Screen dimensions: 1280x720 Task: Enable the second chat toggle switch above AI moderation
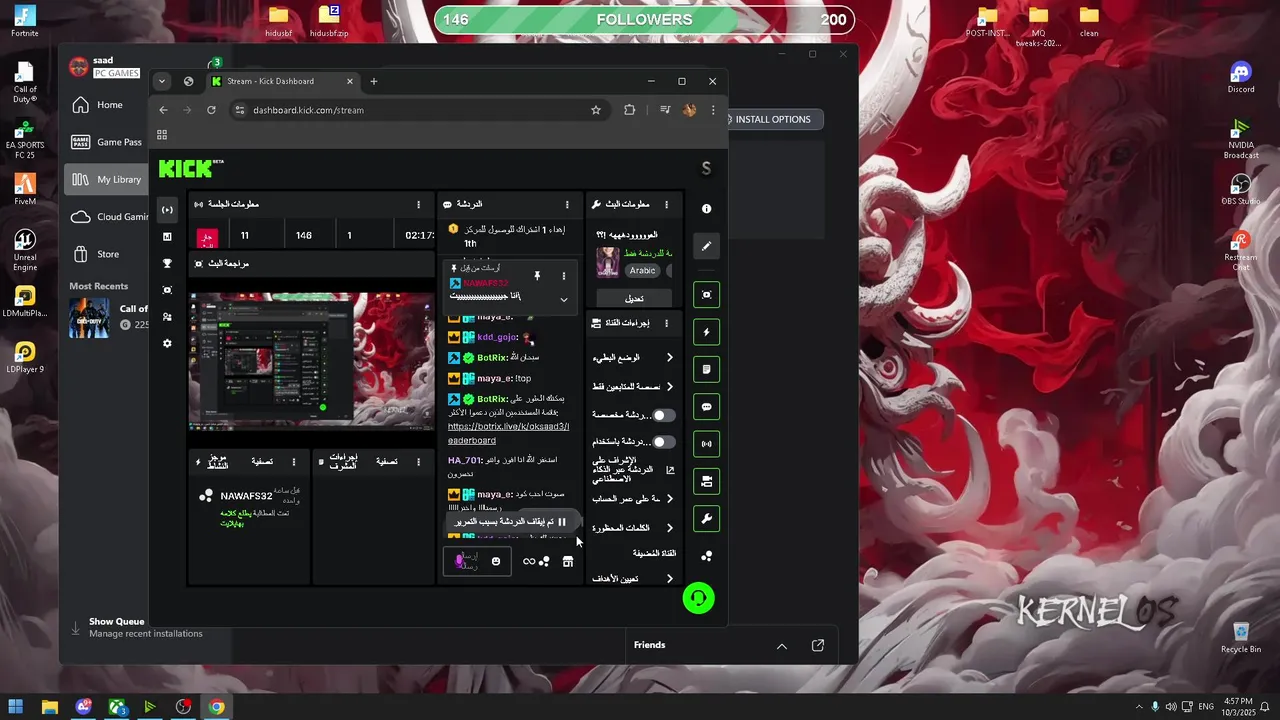pos(663,442)
